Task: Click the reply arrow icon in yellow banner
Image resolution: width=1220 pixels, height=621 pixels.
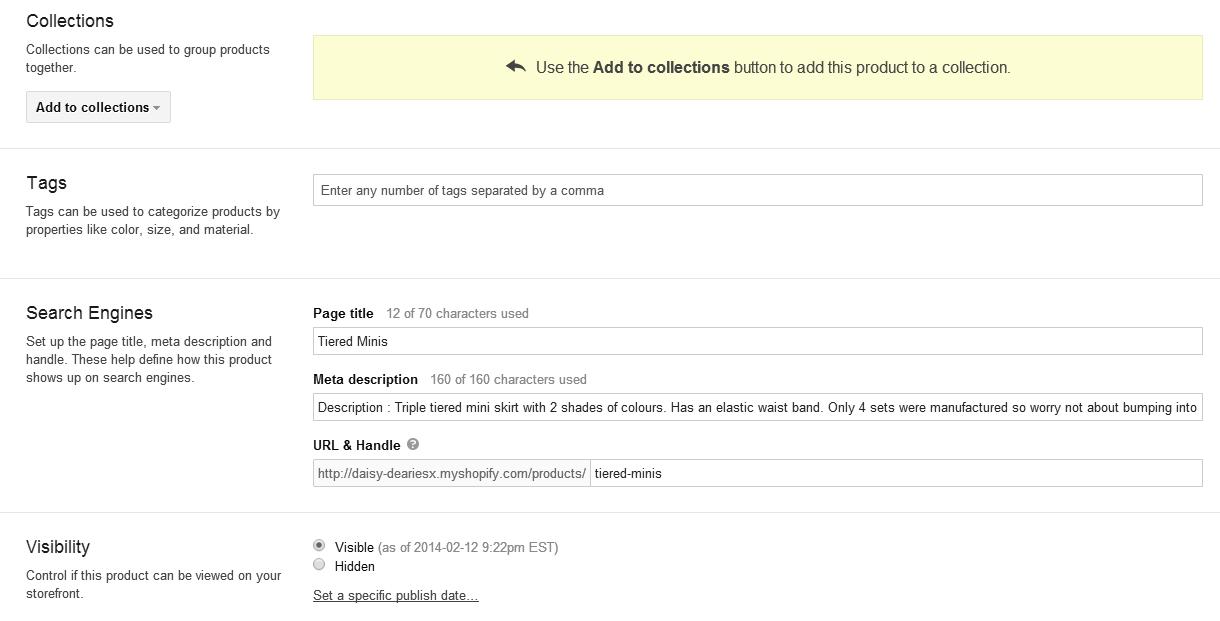Action: pos(516,67)
